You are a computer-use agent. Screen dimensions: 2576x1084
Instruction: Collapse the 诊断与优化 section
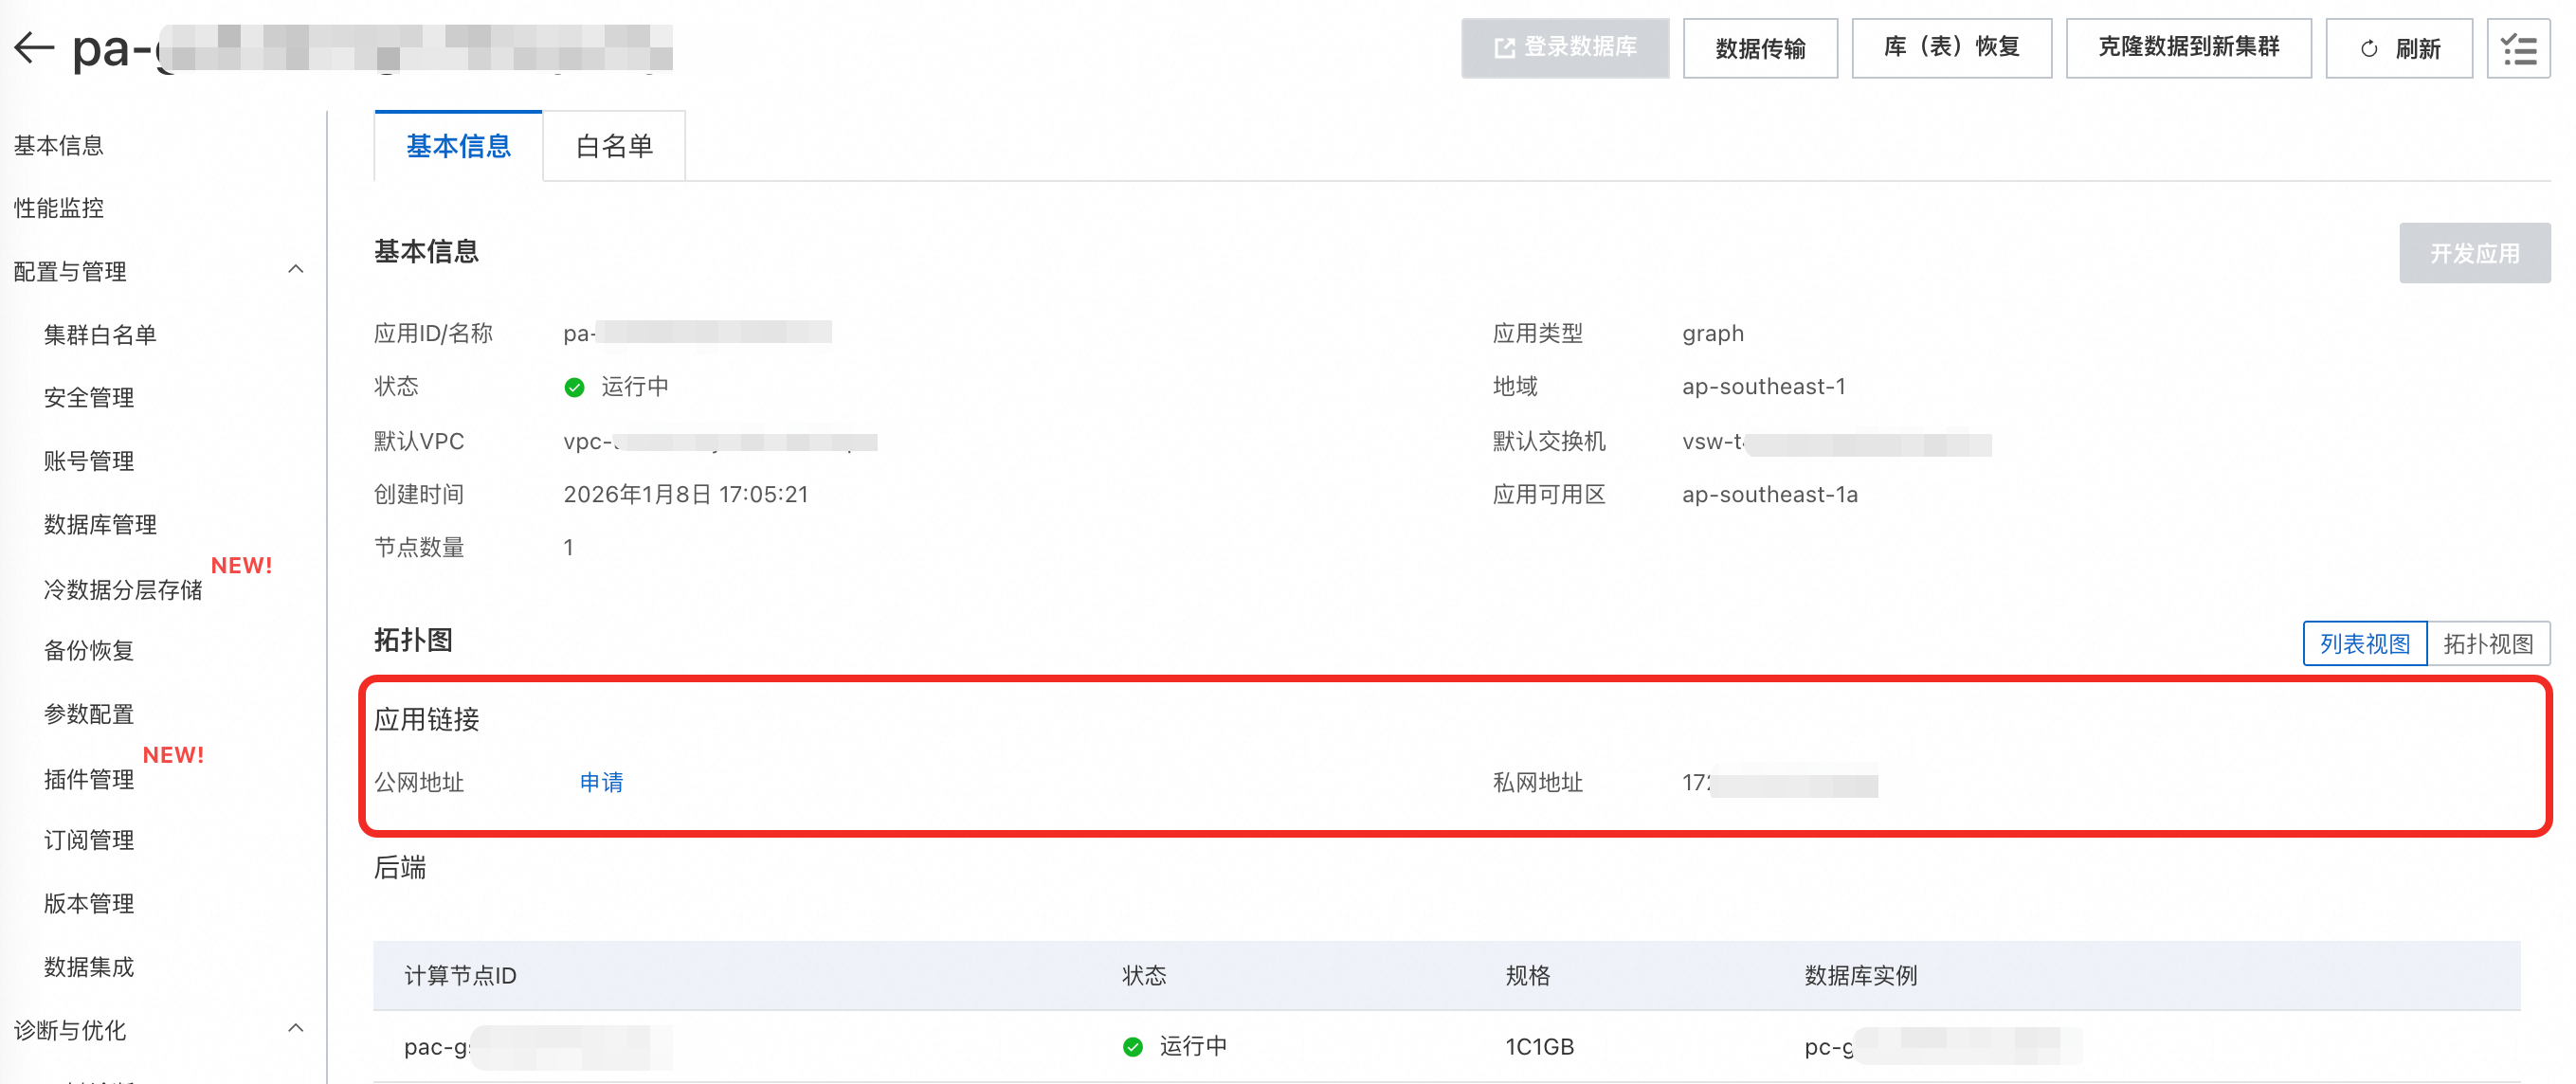pyautogui.click(x=295, y=1028)
